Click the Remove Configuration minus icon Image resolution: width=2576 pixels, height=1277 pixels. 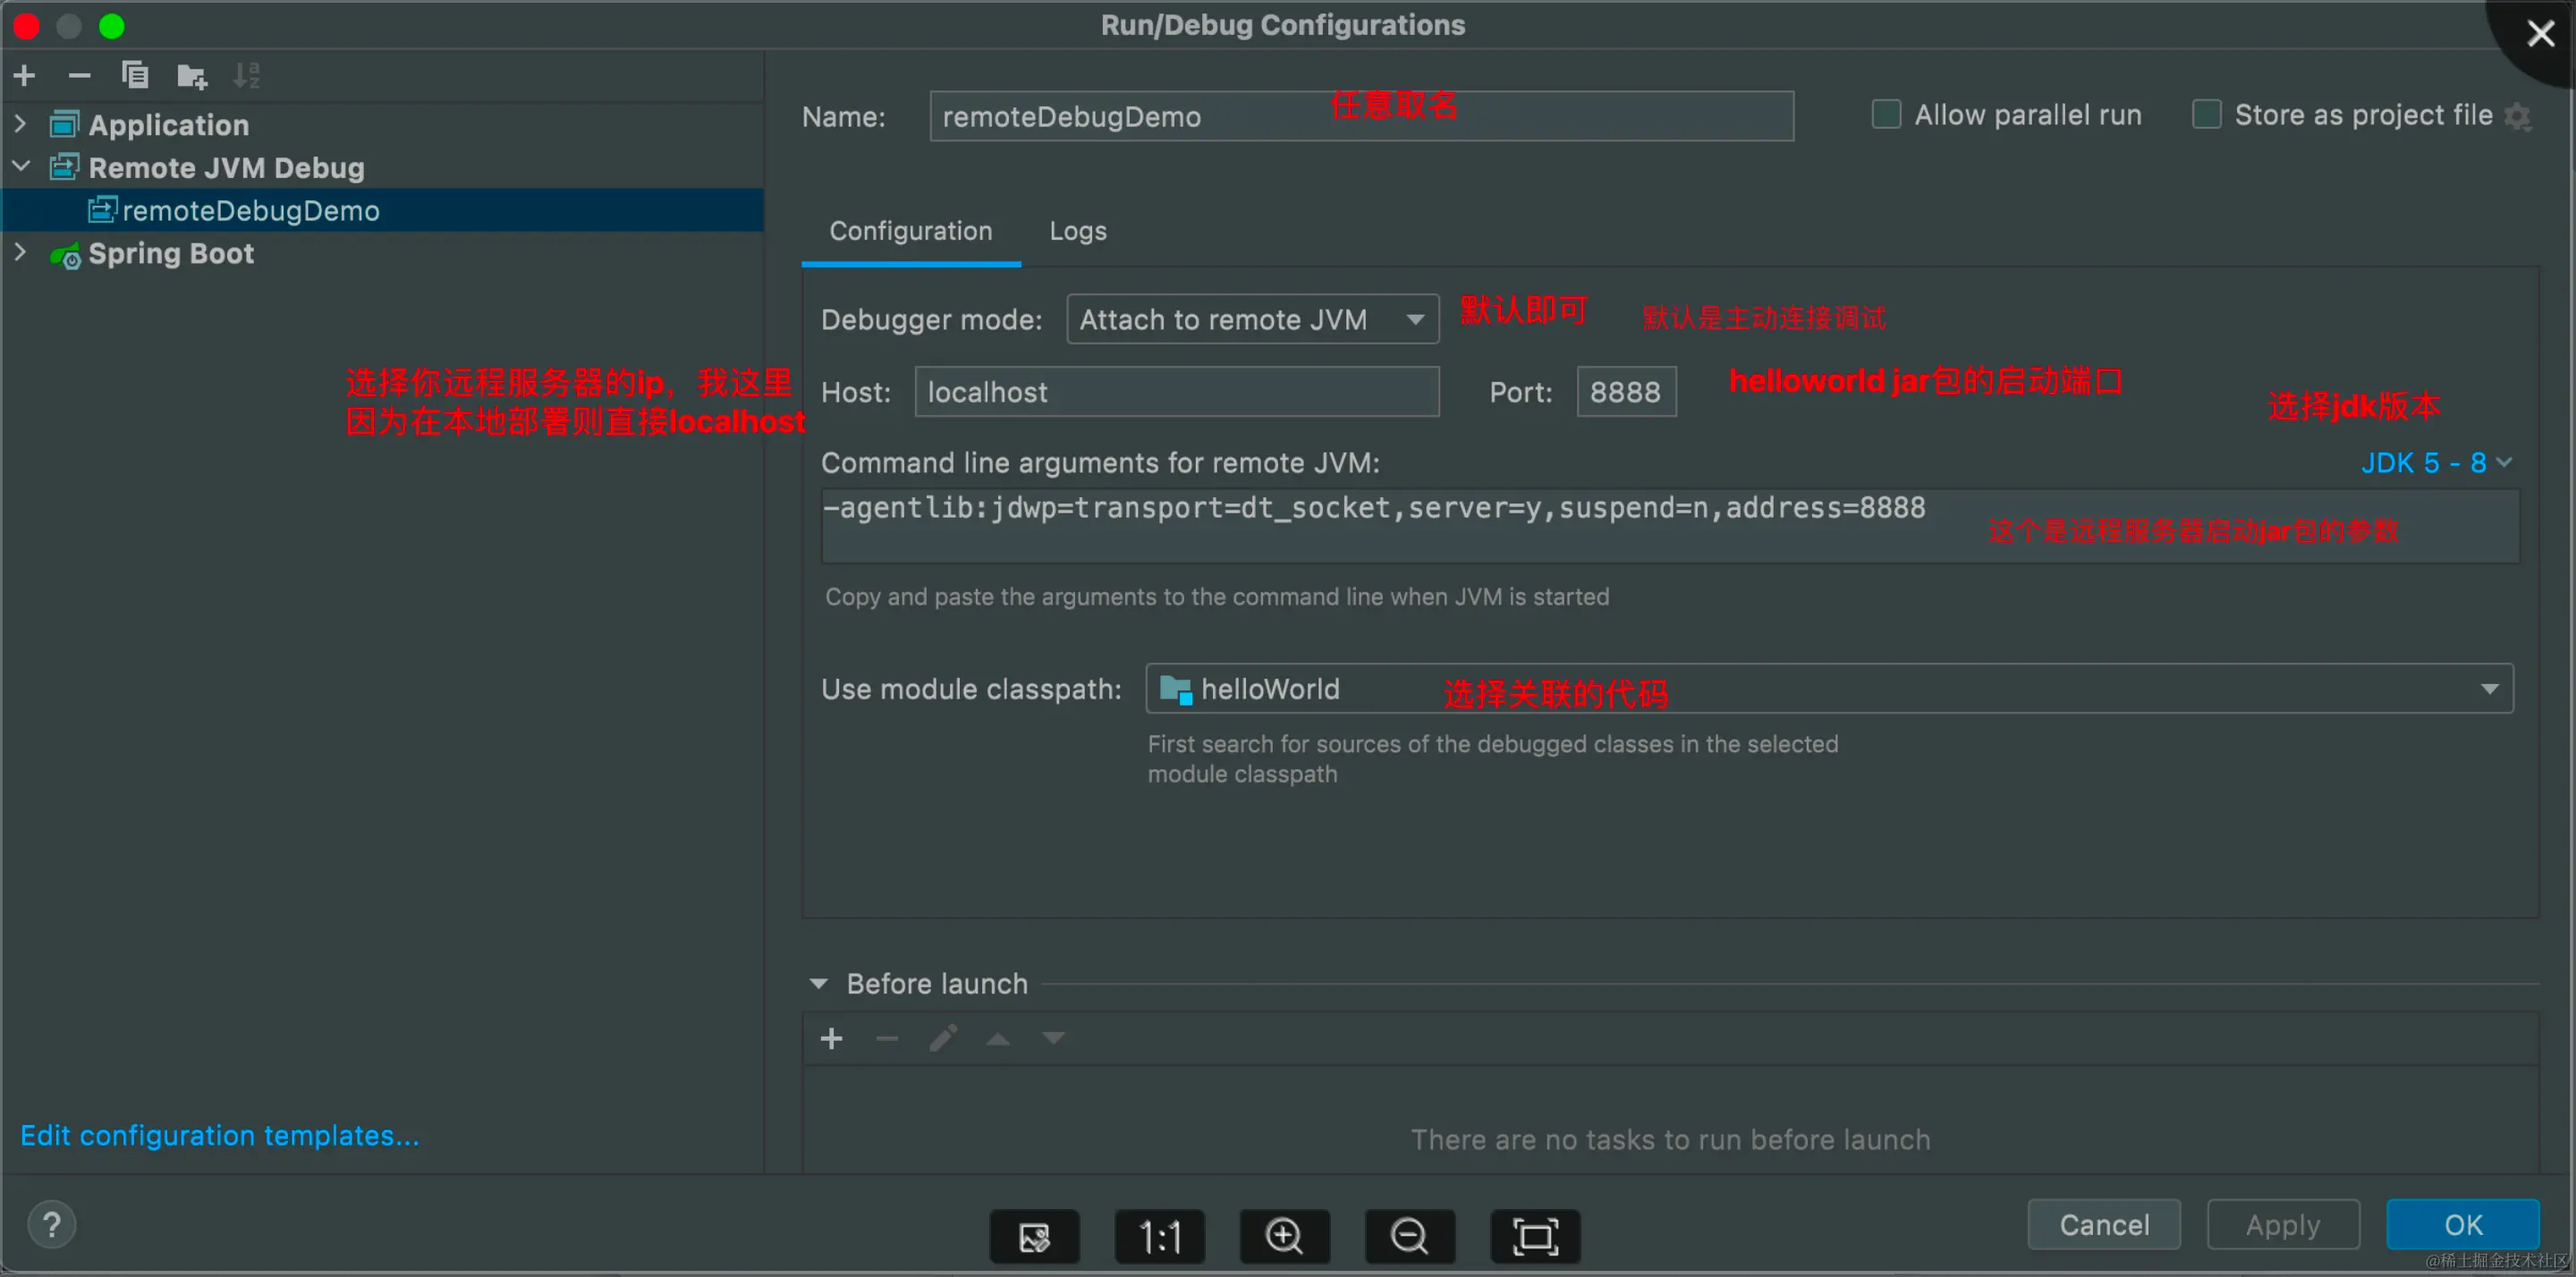point(79,76)
